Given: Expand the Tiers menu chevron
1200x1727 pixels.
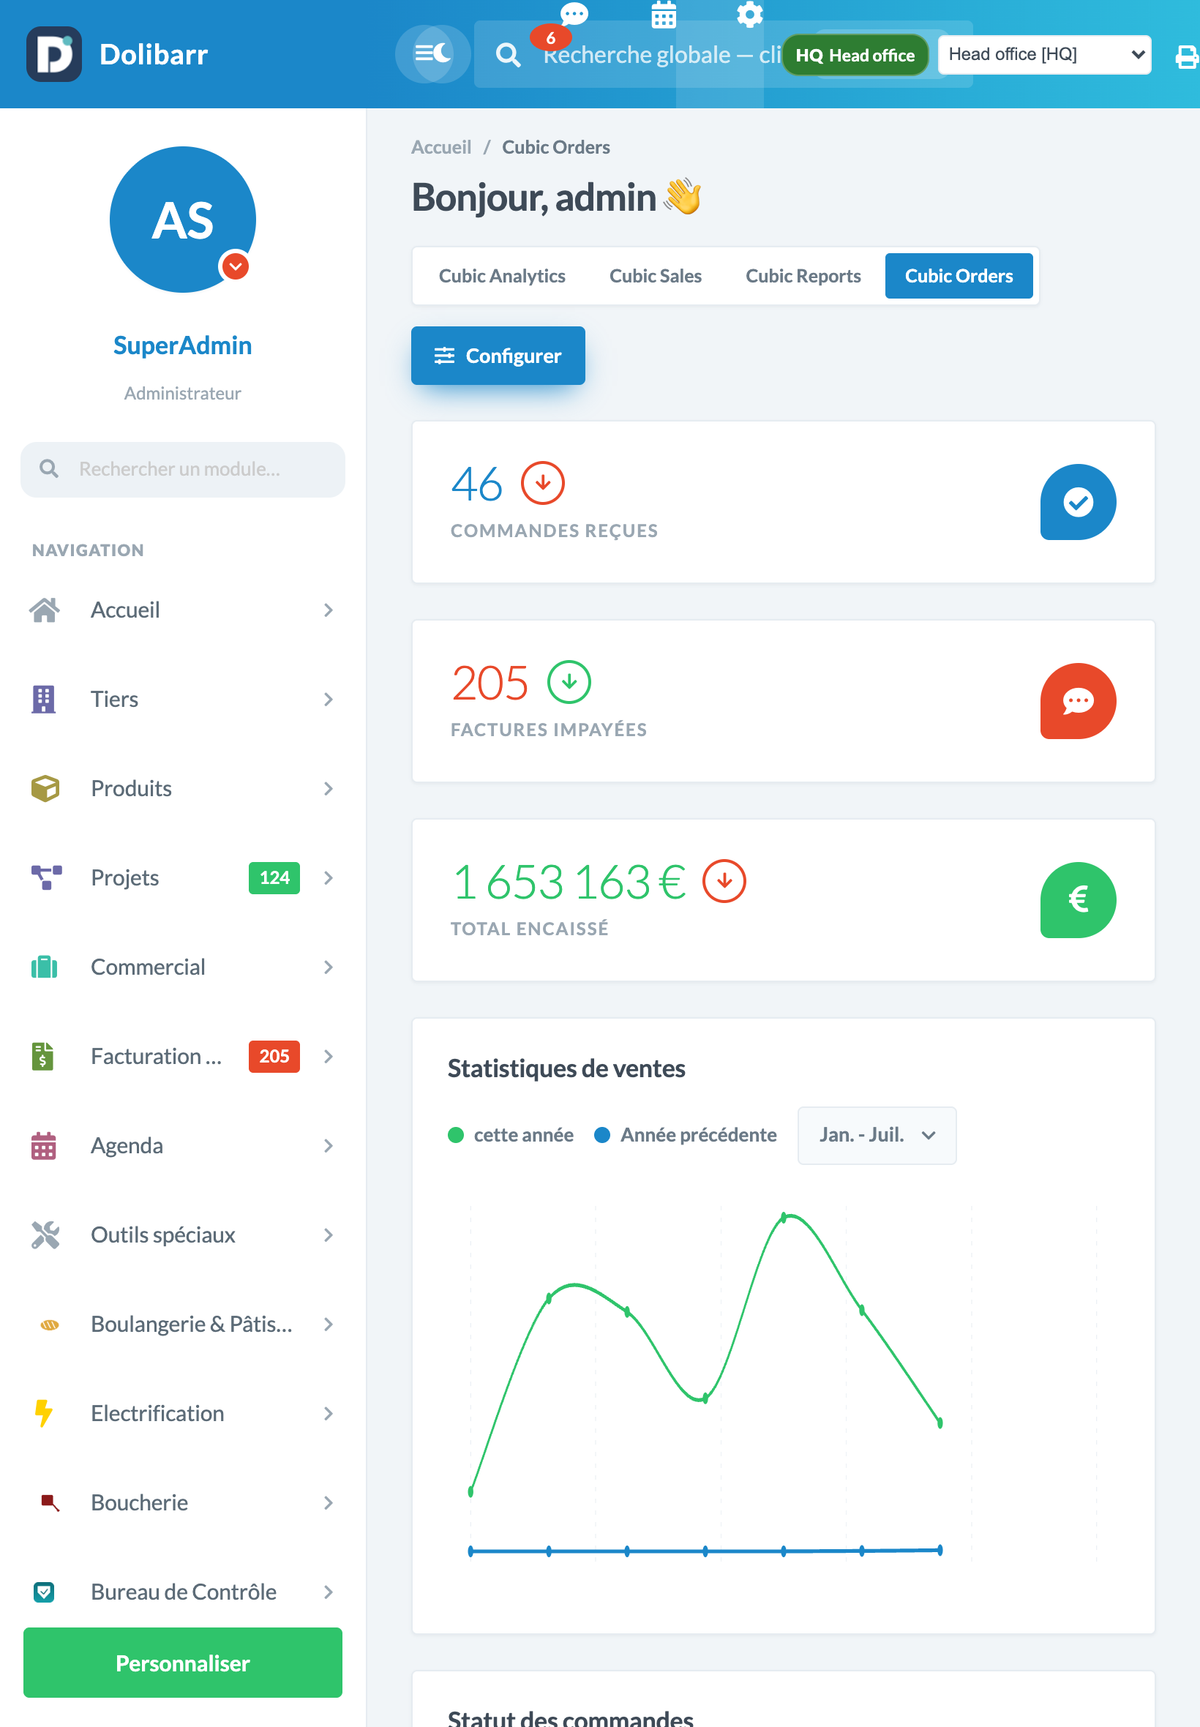Looking at the screenshot, I should tap(328, 699).
